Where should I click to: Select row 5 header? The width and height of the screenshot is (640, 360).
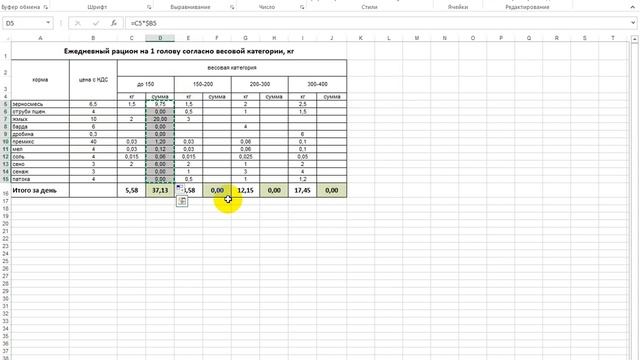pos(5,104)
